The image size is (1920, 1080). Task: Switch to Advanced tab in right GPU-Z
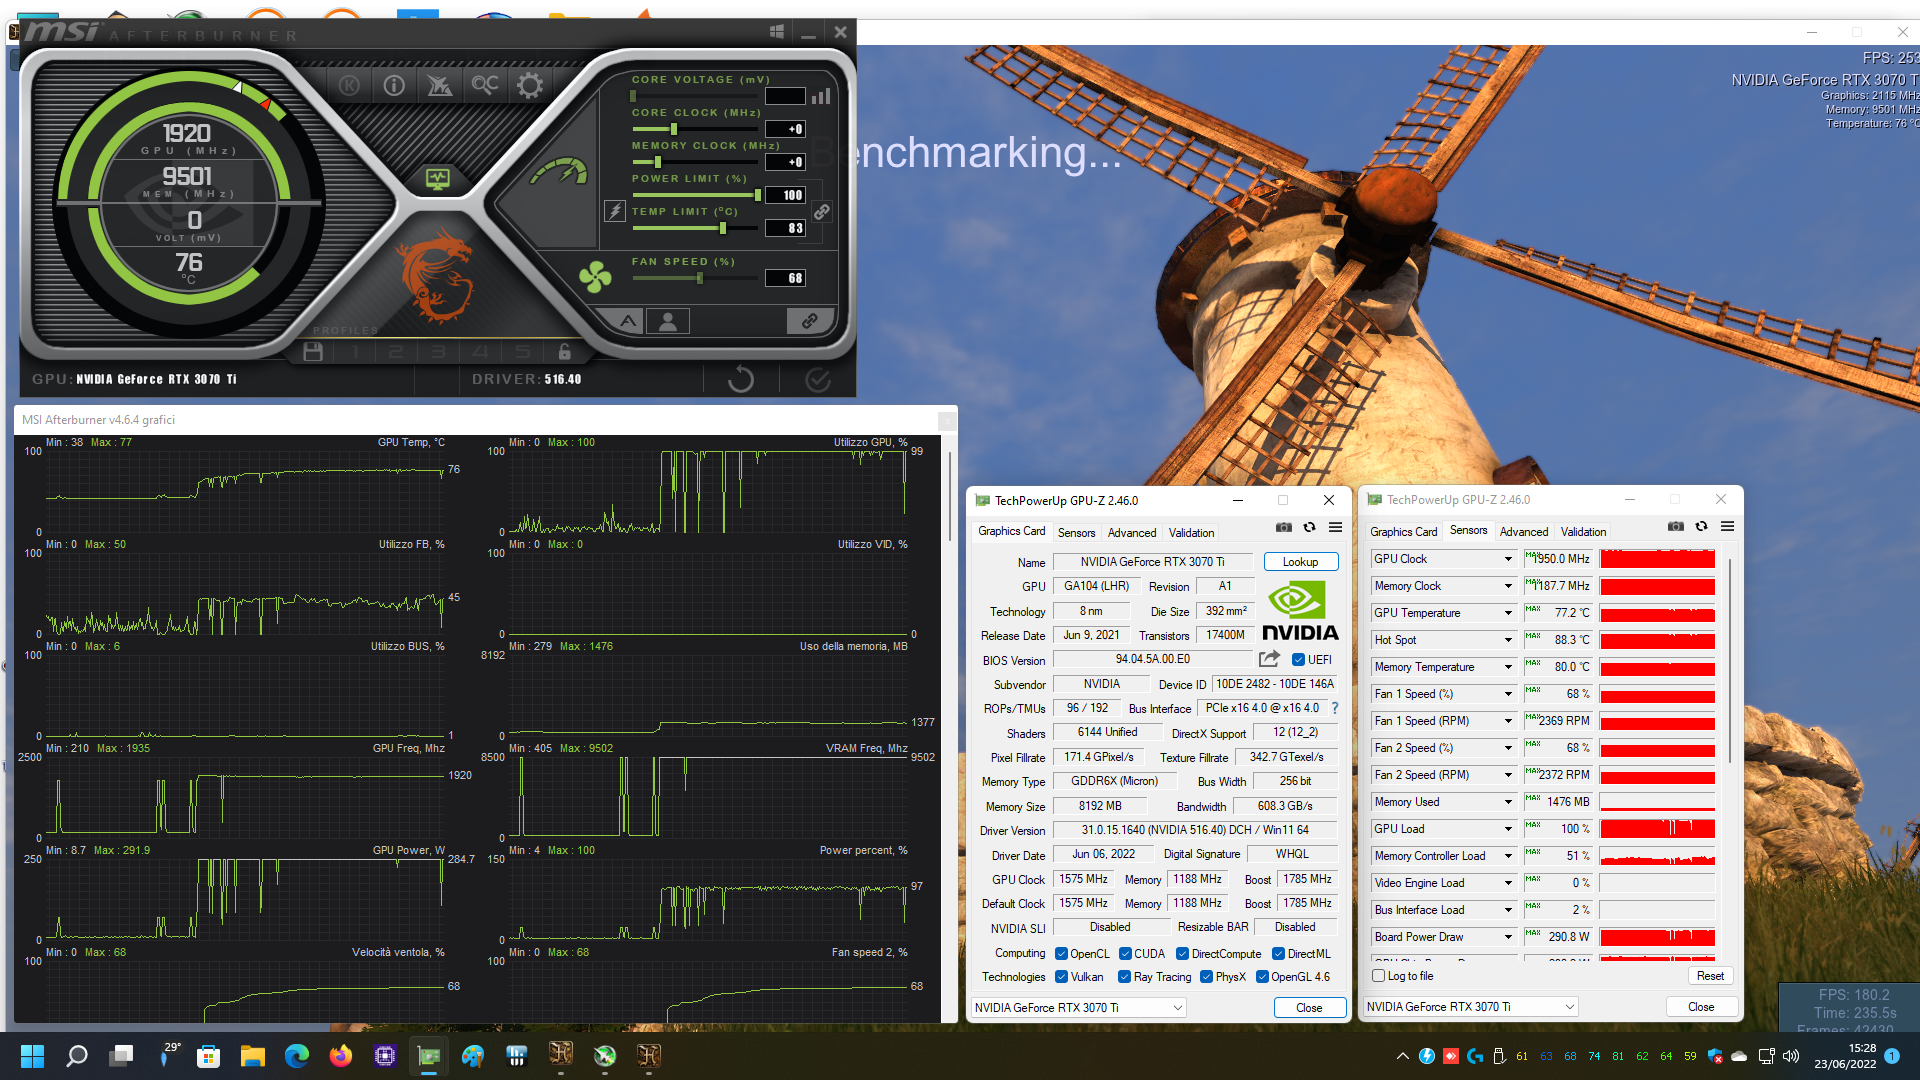pos(1524,532)
